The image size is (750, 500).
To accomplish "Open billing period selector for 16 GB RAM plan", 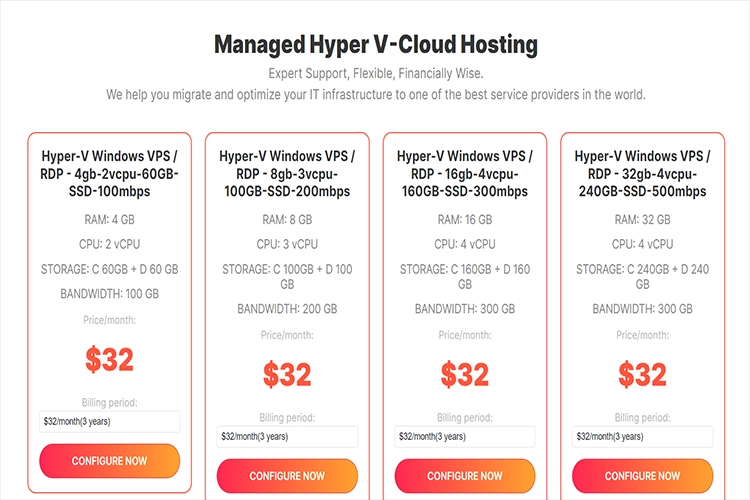I will (x=465, y=436).
